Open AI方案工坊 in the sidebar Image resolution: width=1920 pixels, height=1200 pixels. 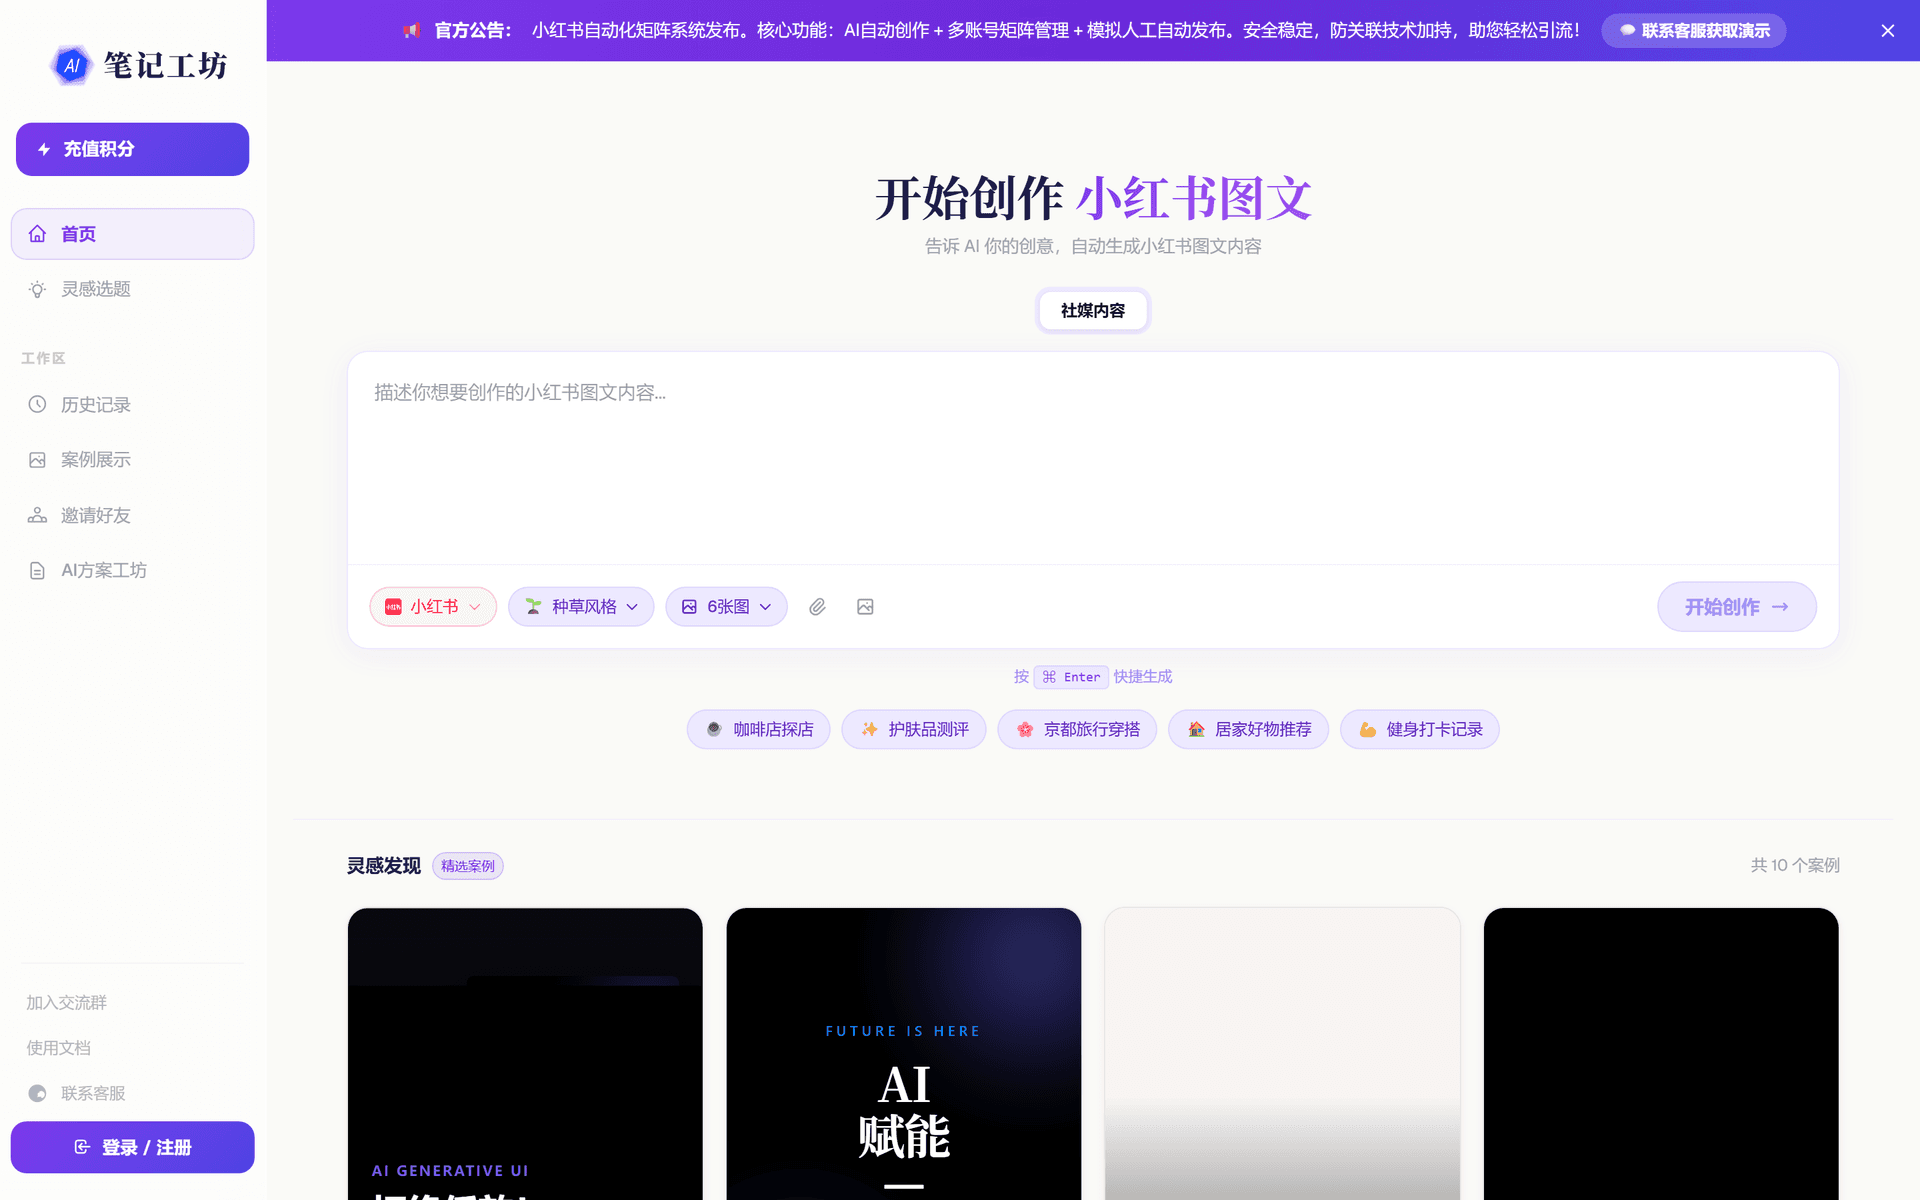tap(132, 570)
